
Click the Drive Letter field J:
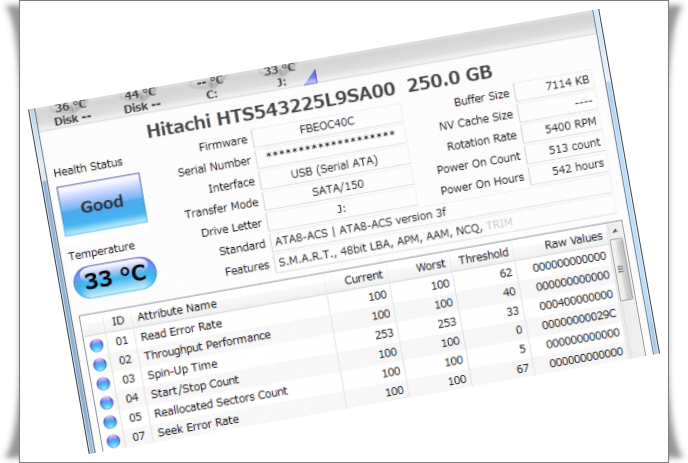coord(342,208)
